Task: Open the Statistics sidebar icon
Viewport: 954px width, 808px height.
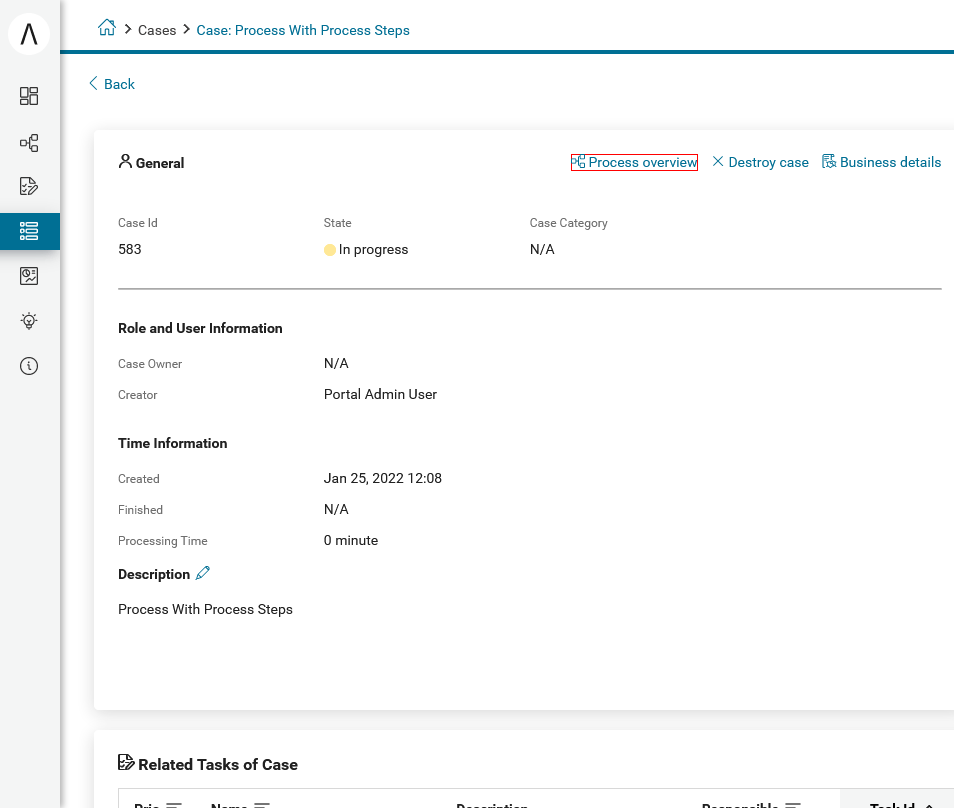Action: point(29,276)
